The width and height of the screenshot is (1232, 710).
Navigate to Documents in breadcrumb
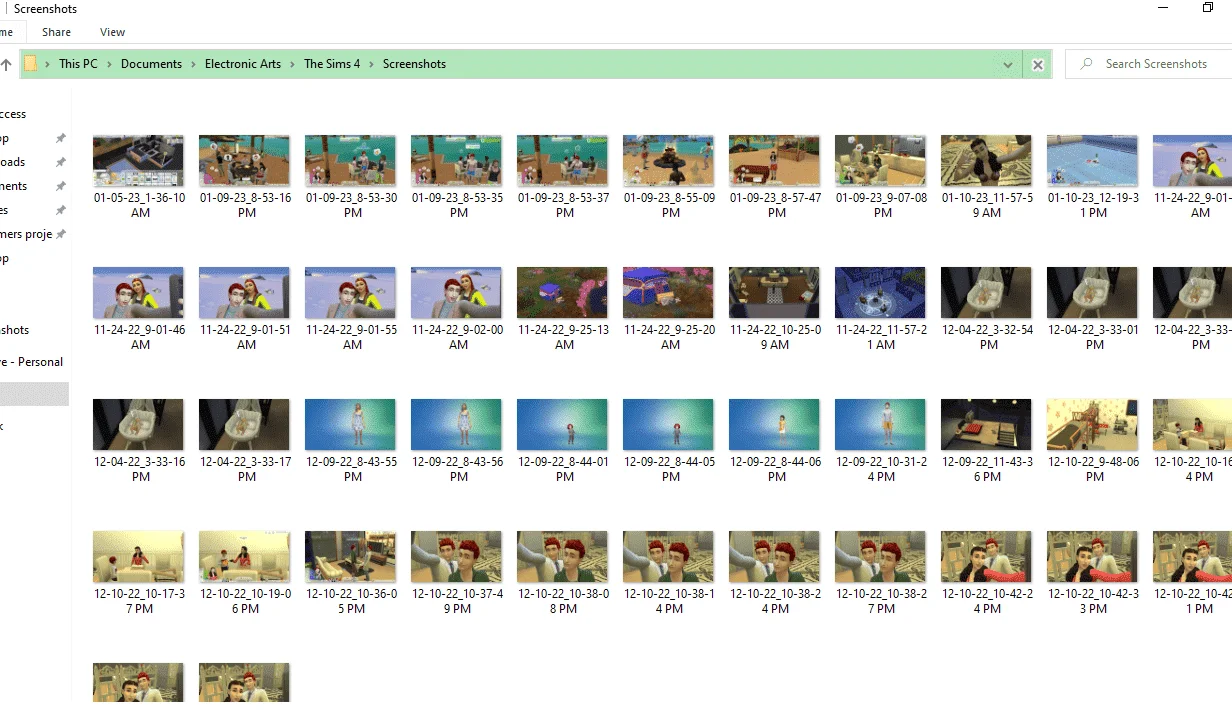click(x=151, y=64)
